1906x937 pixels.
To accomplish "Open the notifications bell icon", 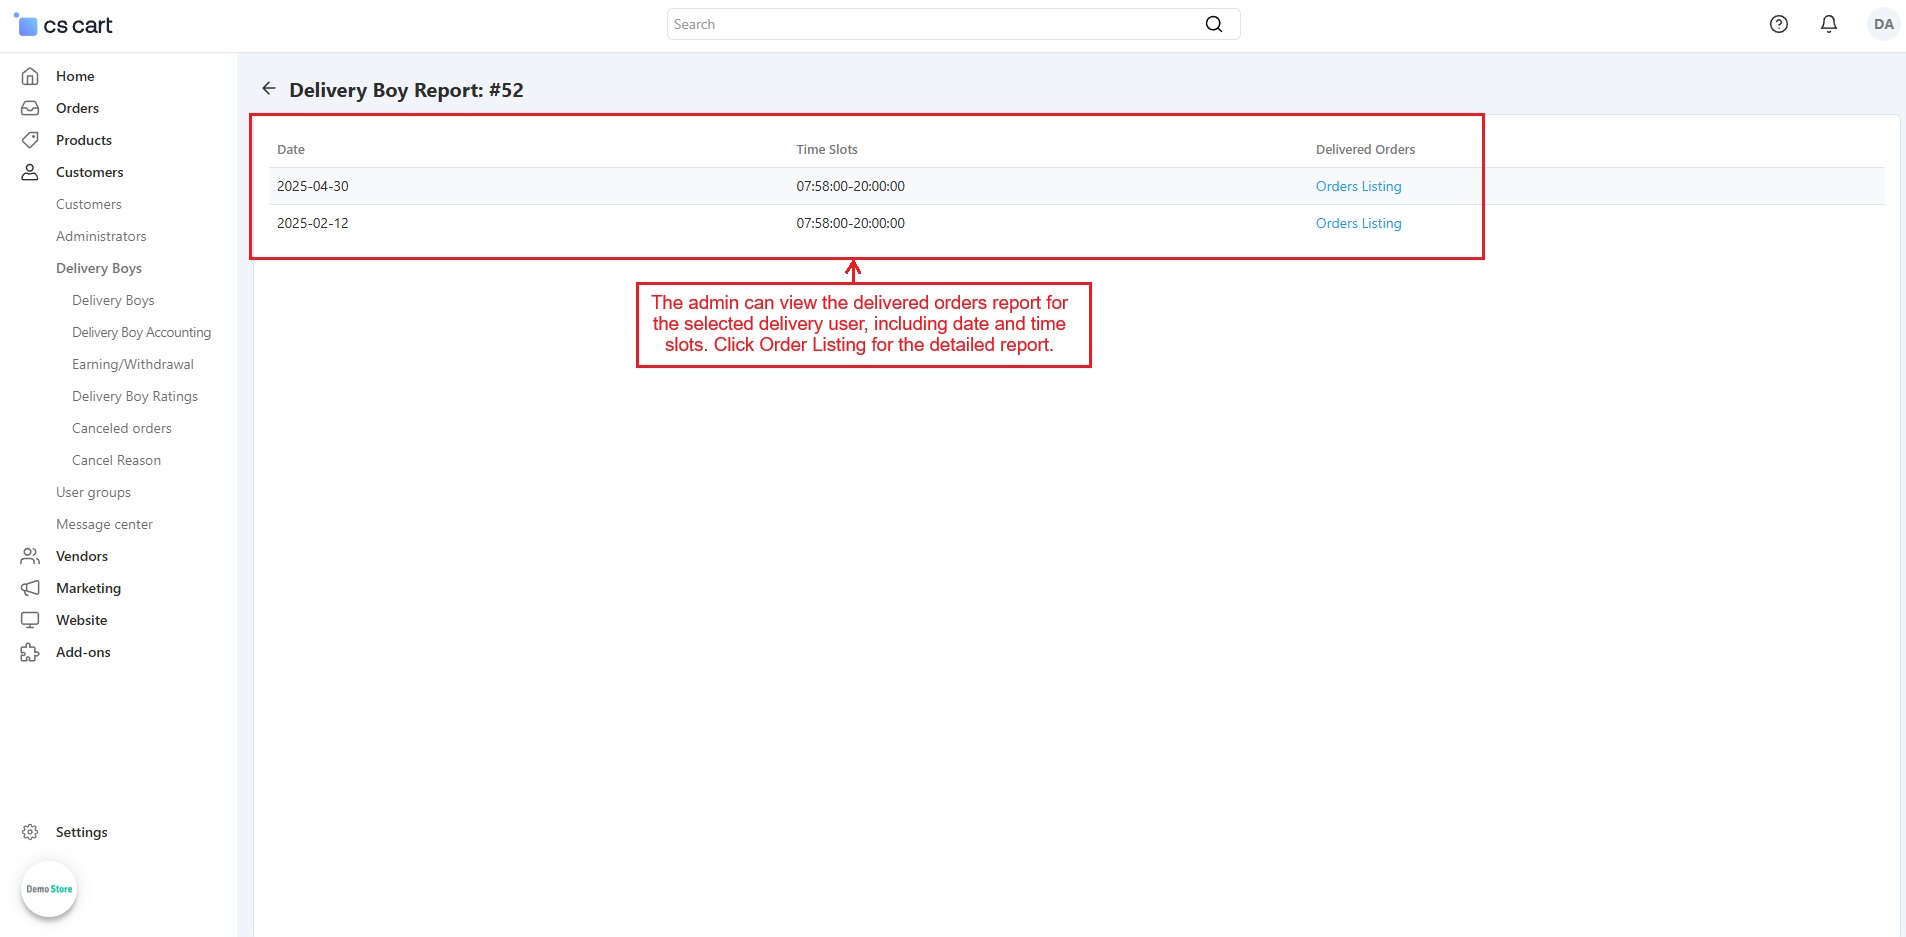I will pyautogui.click(x=1828, y=24).
